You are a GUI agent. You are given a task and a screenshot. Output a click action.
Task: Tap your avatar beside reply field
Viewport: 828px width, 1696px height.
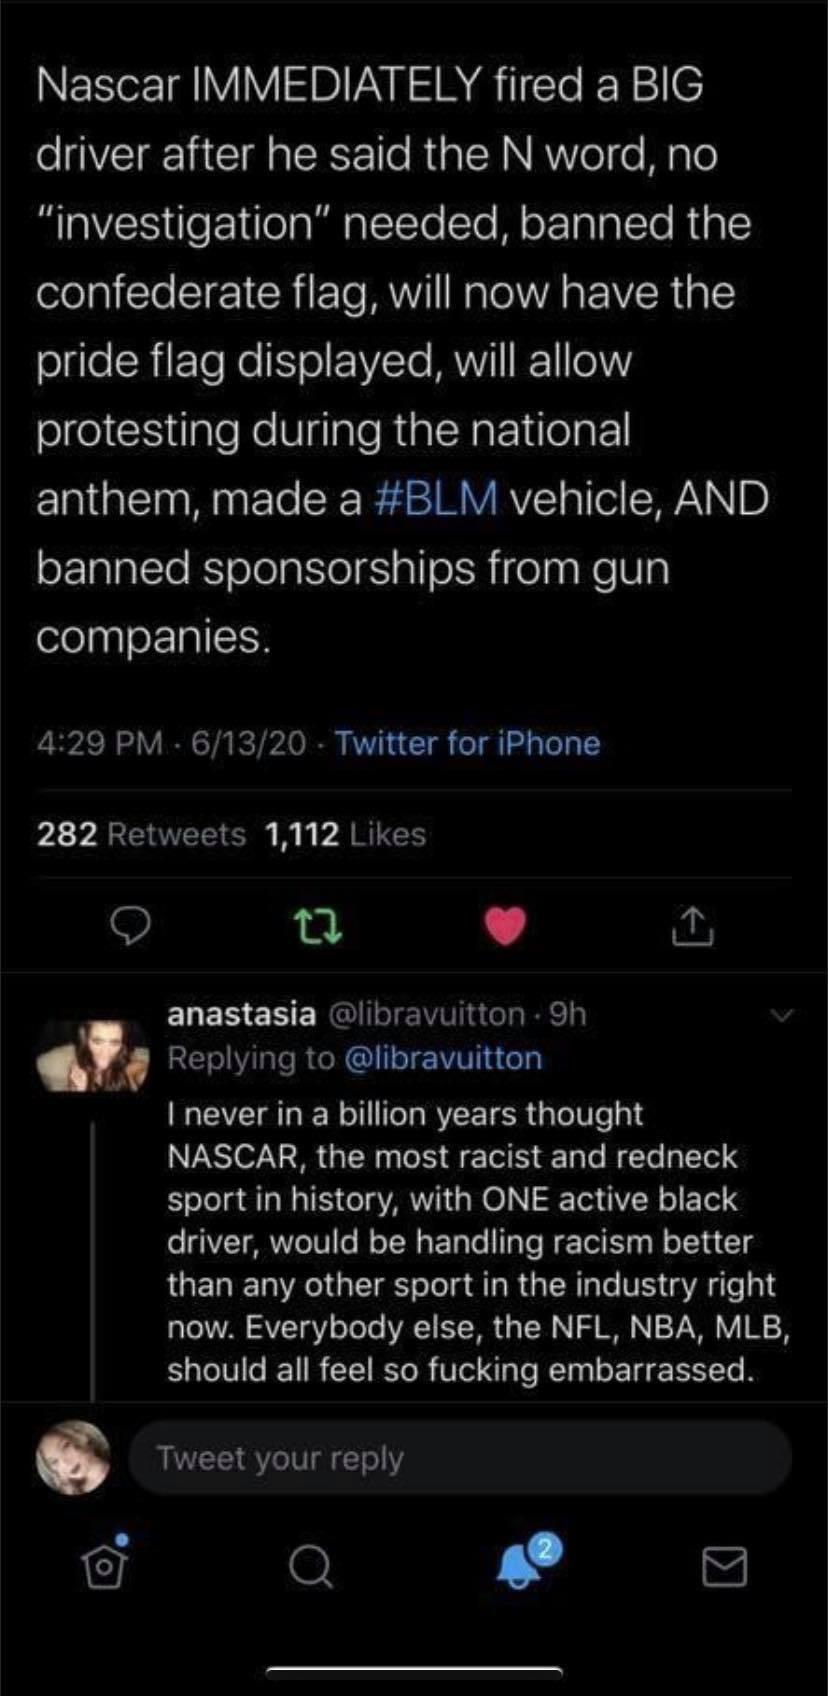point(73,1457)
